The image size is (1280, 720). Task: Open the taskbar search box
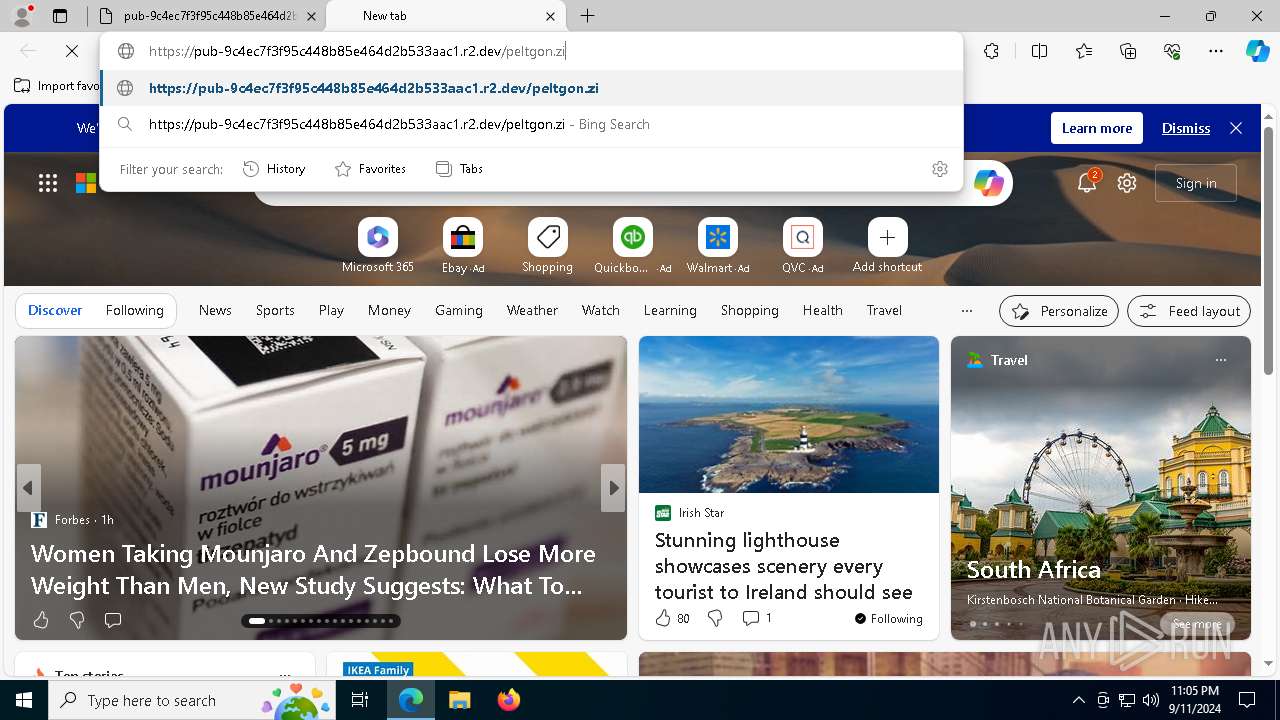[x=190, y=700]
